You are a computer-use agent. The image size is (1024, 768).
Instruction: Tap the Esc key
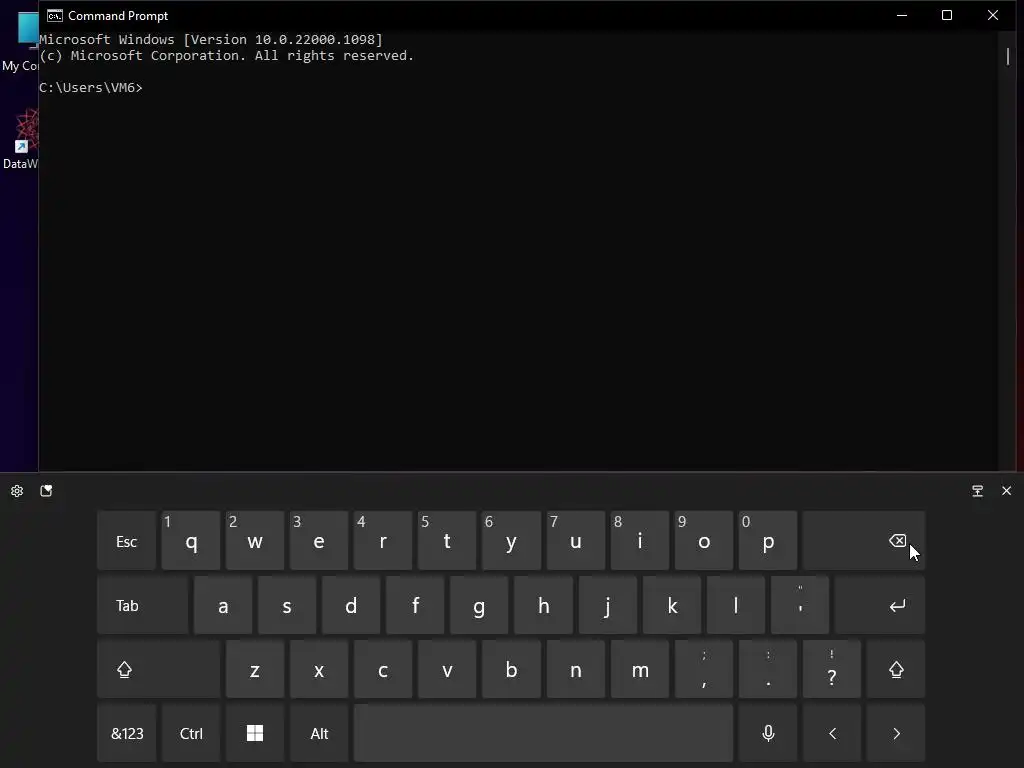point(127,541)
